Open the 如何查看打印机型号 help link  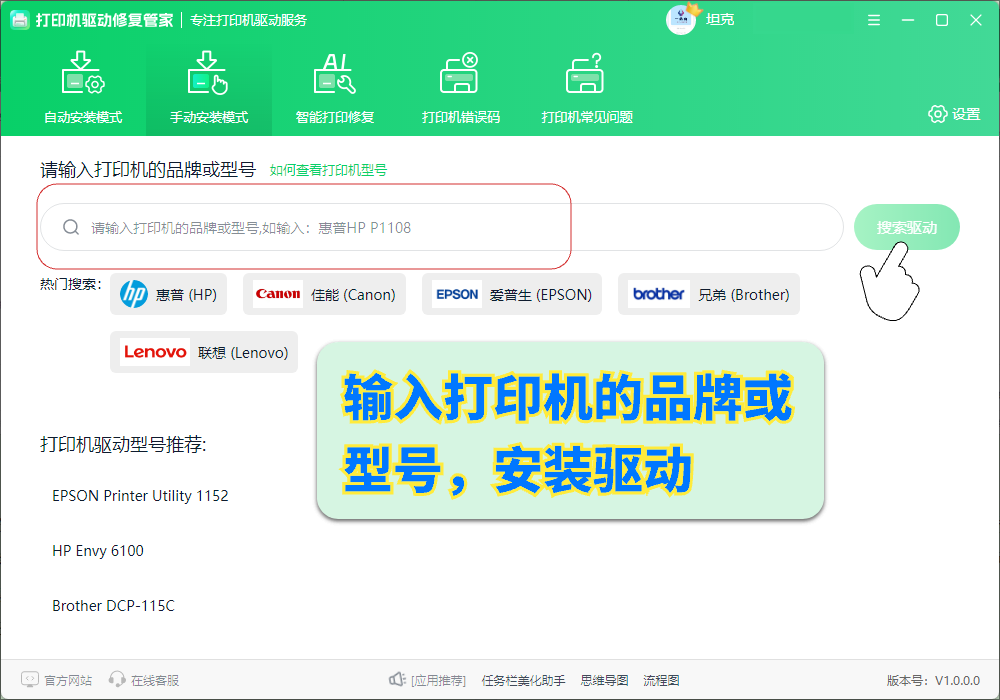click(x=328, y=170)
